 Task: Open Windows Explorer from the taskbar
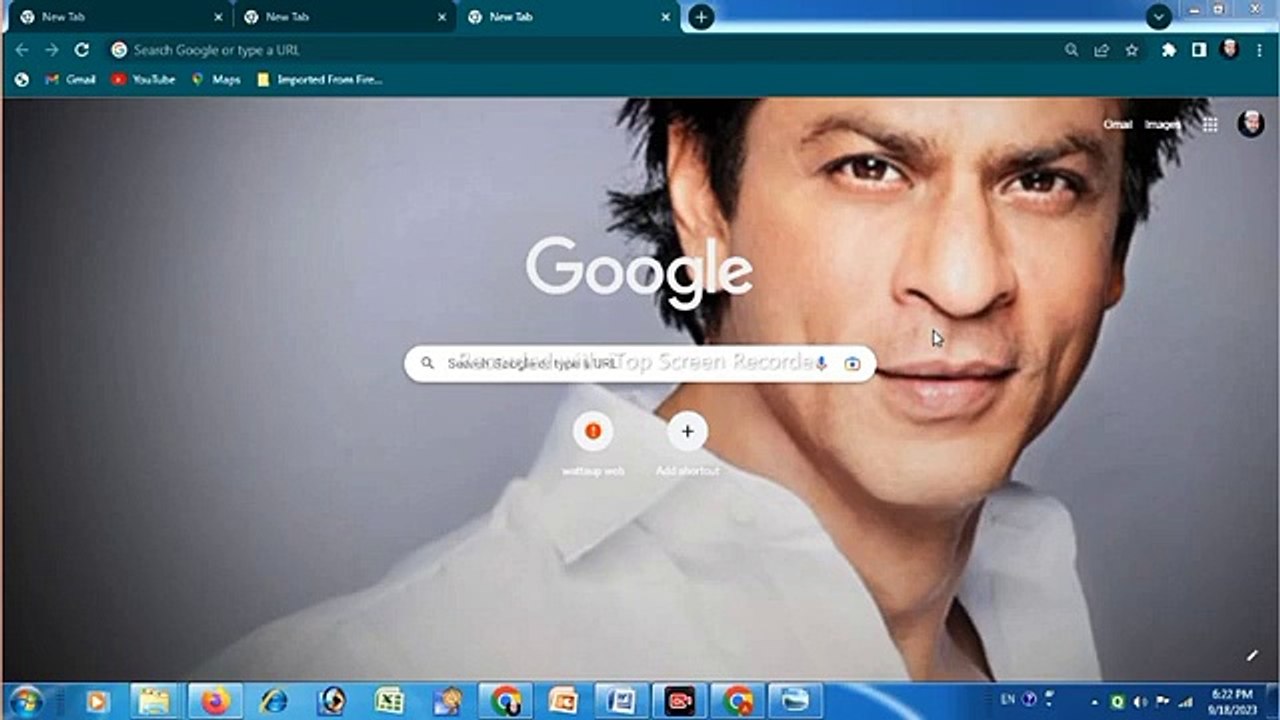point(154,701)
